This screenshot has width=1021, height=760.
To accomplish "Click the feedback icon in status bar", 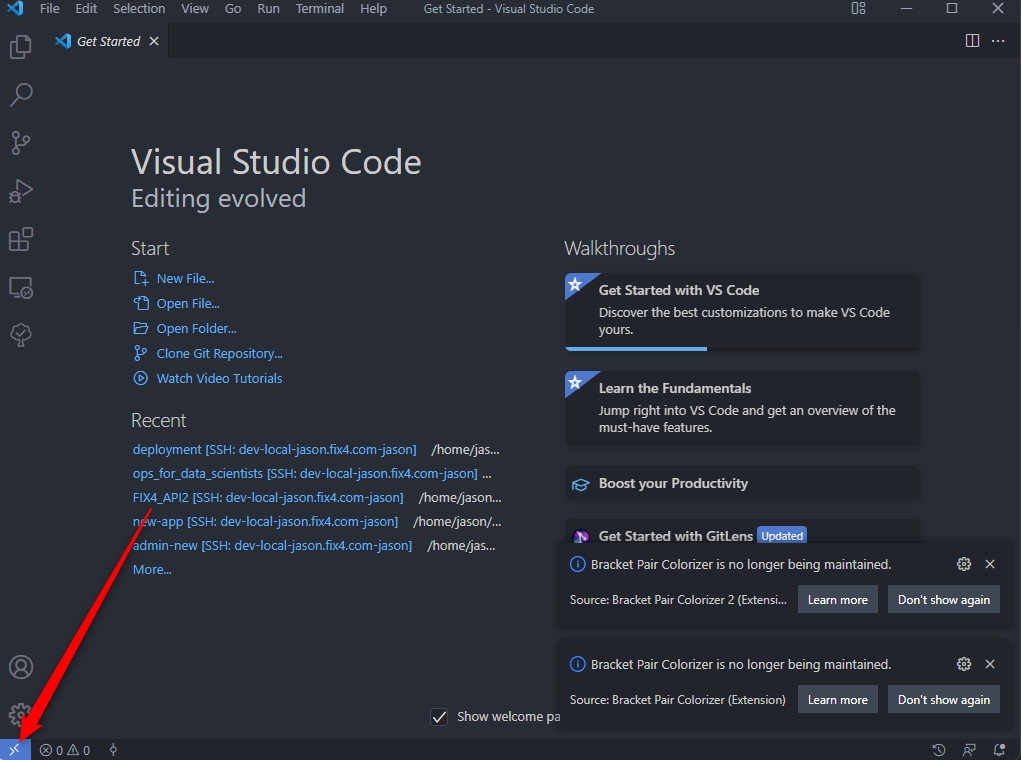I will coord(970,750).
